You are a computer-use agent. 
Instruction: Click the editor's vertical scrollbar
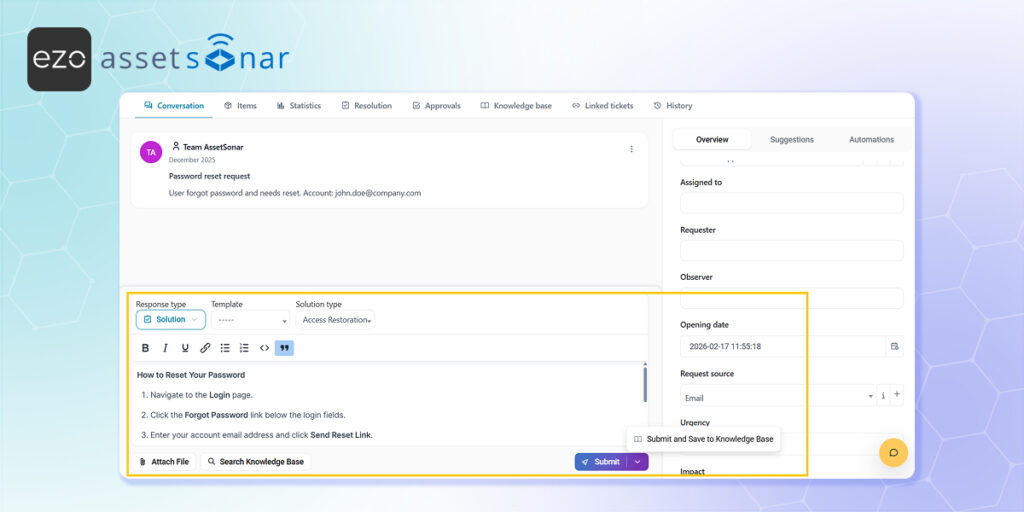[x=645, y=385]
